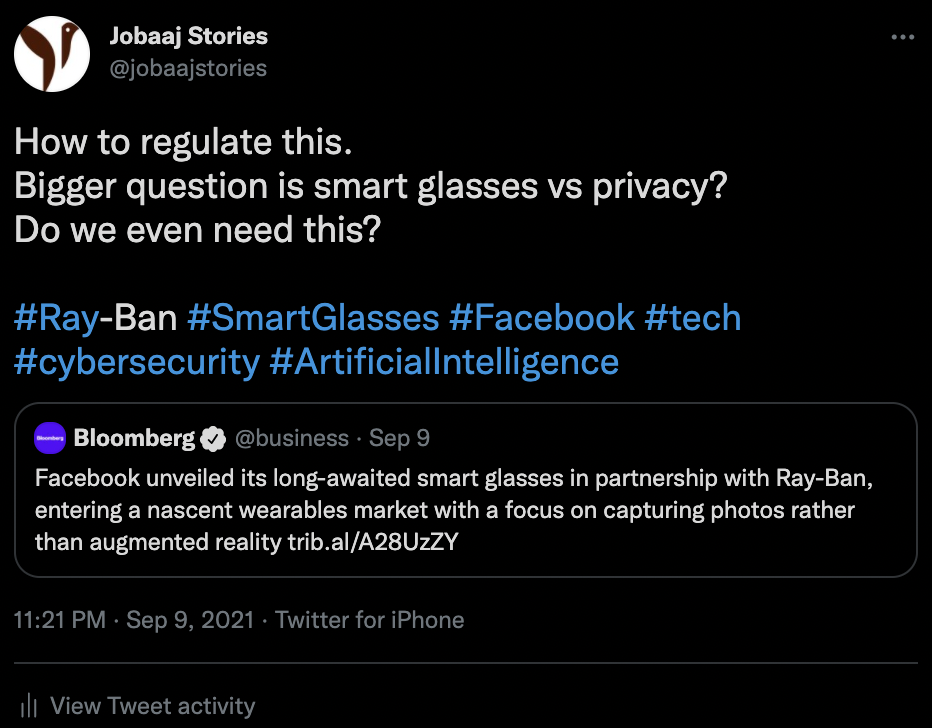932x728 pixels.
Task: Click Bloomberg's verified badge icon
Action: 212,438
